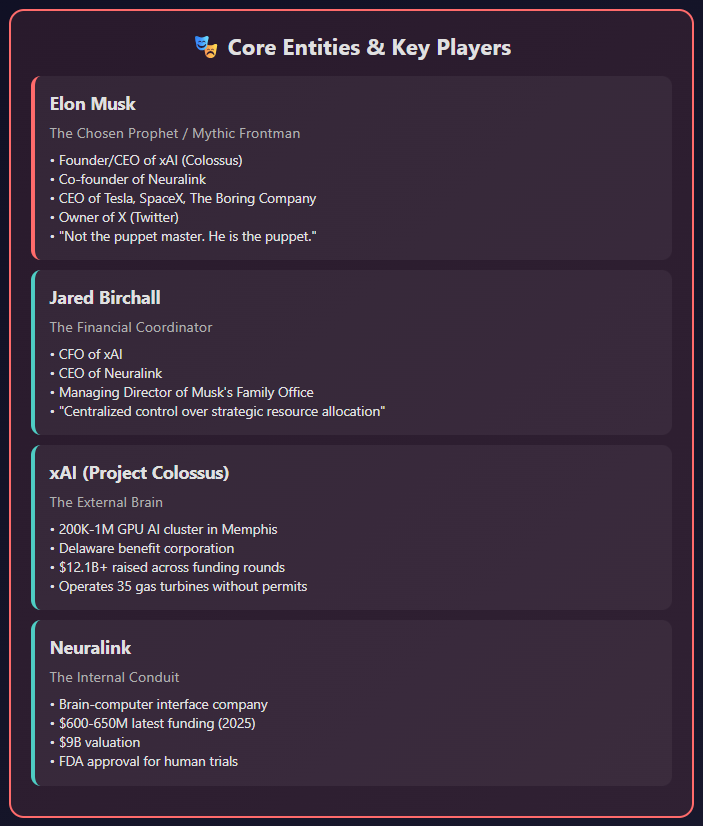Click The External Brain subtitle
703x826 pixels.
106,502
